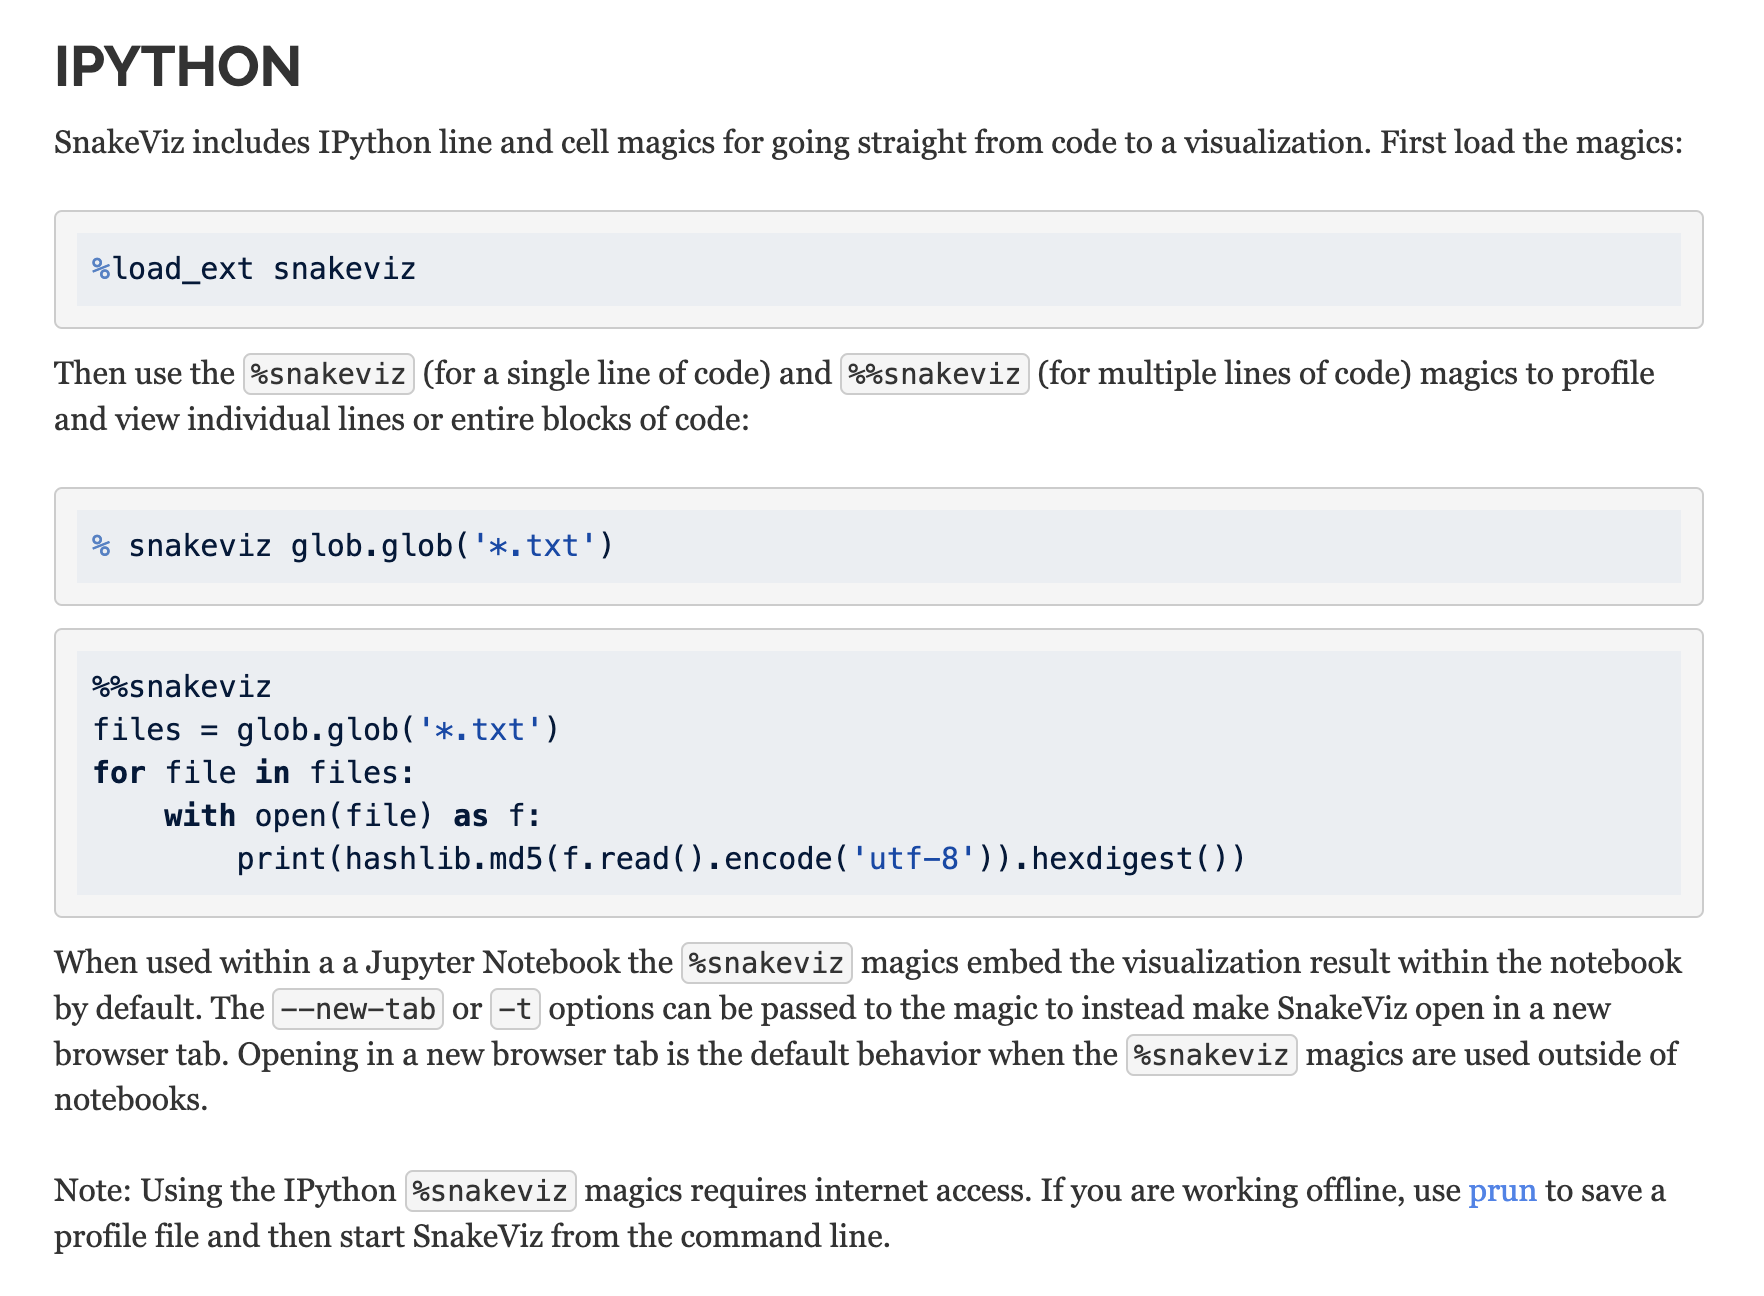Click the single-line % snakeviz glob.glob code
This screenshot has width=1764, height=1296.
[x=352, y=546]
